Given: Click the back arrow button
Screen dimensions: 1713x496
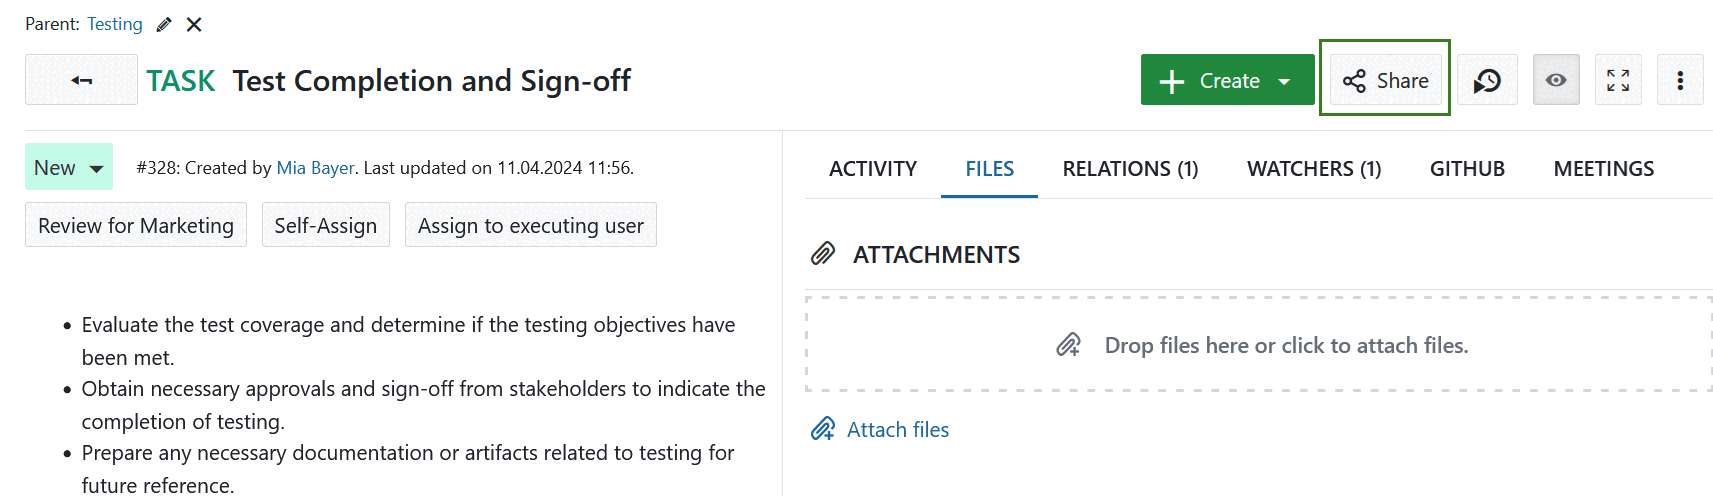Looking at the screenshot, I should tap(81, 80).
